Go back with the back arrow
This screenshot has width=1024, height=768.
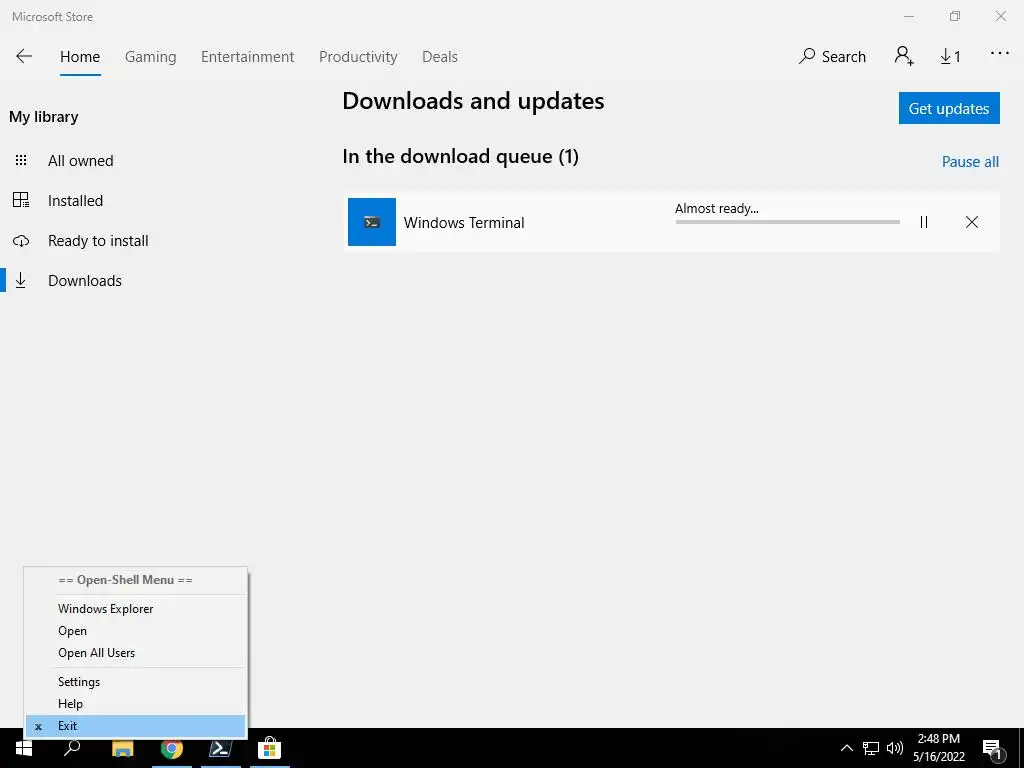click(24, 56)
